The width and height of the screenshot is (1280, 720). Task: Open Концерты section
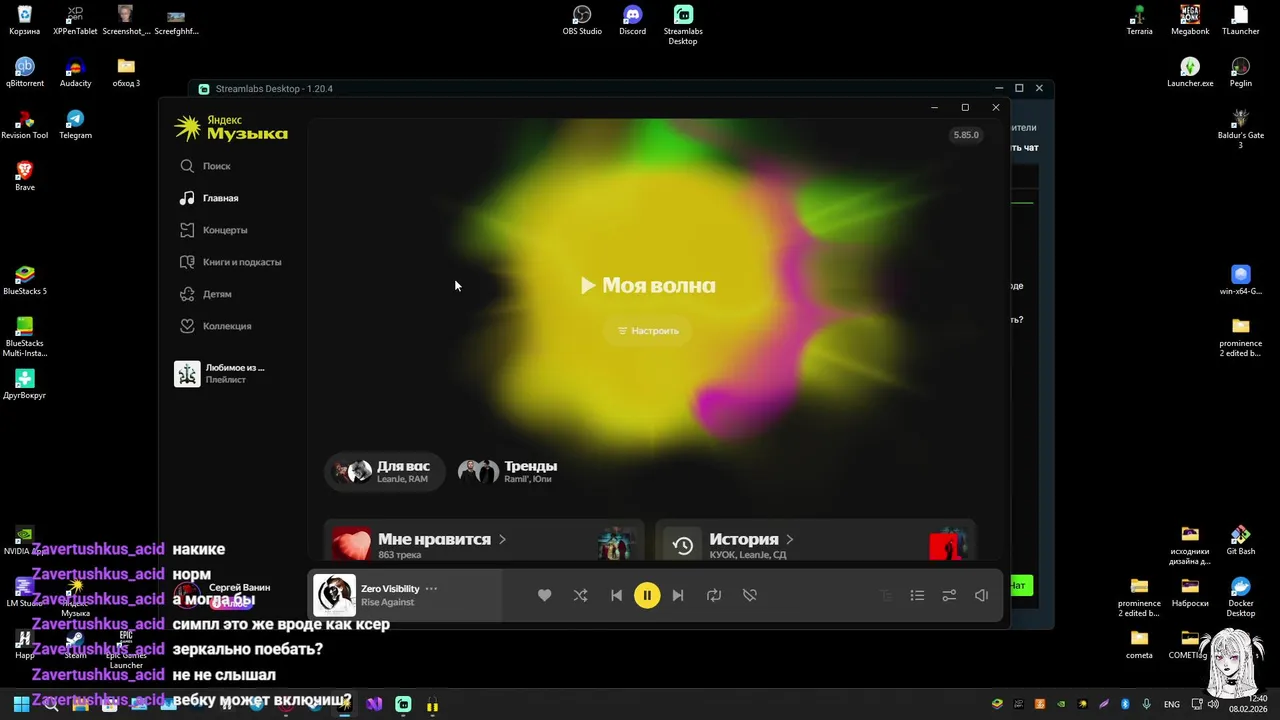coord(213,230)
